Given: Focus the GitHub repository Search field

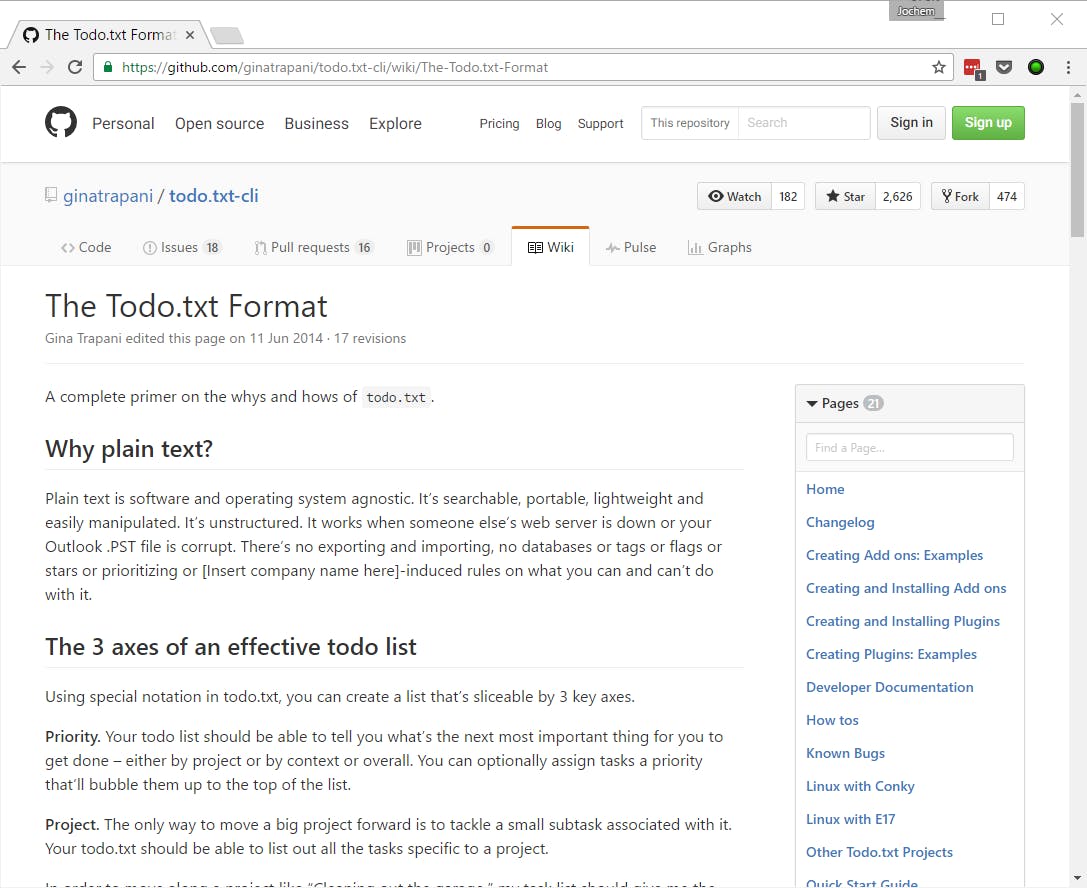Looking at the screenshot, I should pos(804,123).
